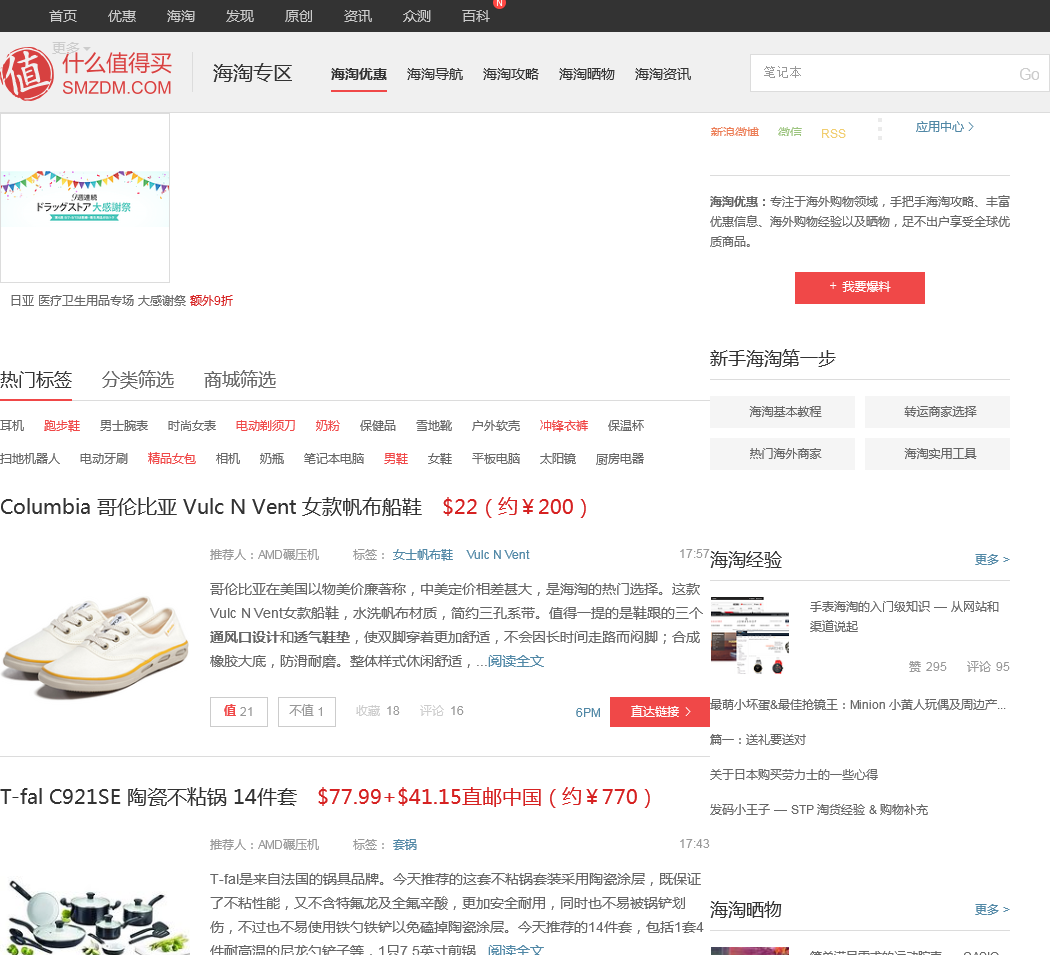Screen dimensions: 1050x955
Task: Focus the 笔记本 search input field
Action: [x=884, y=73]
